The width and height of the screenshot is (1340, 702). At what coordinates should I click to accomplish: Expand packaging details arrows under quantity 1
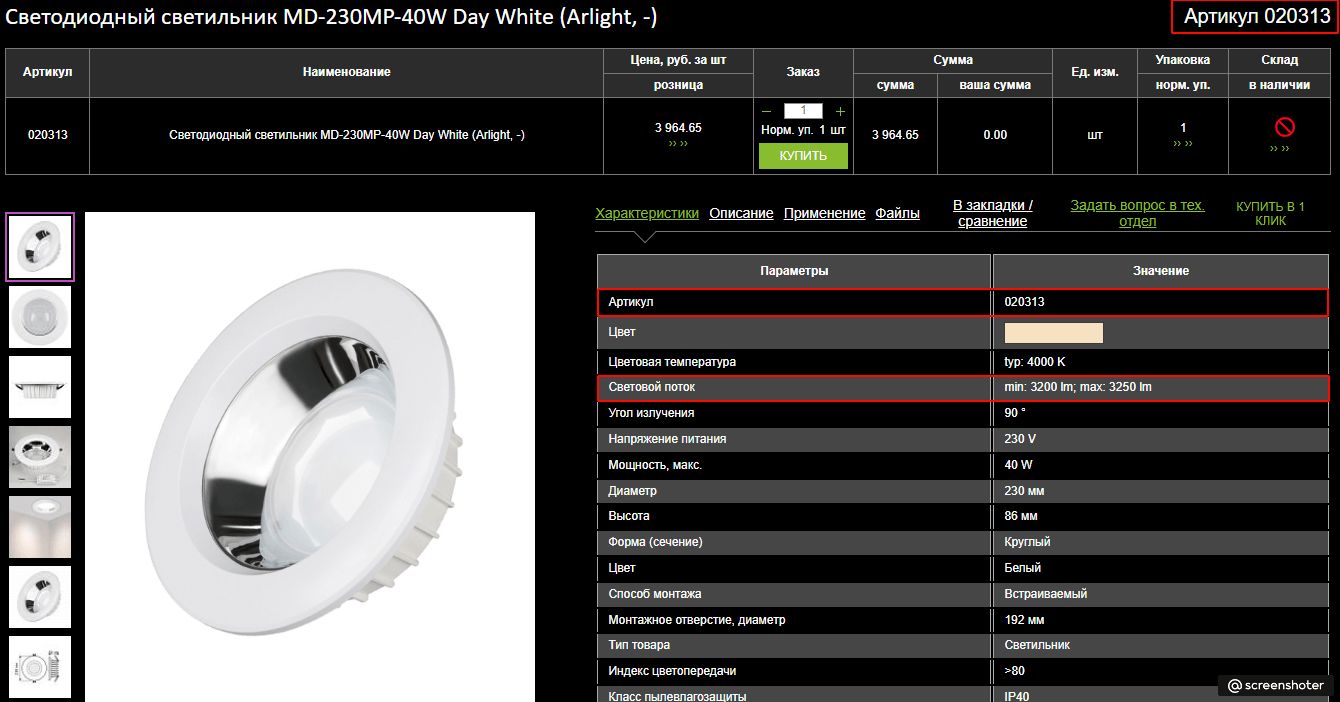[1183, 144]
